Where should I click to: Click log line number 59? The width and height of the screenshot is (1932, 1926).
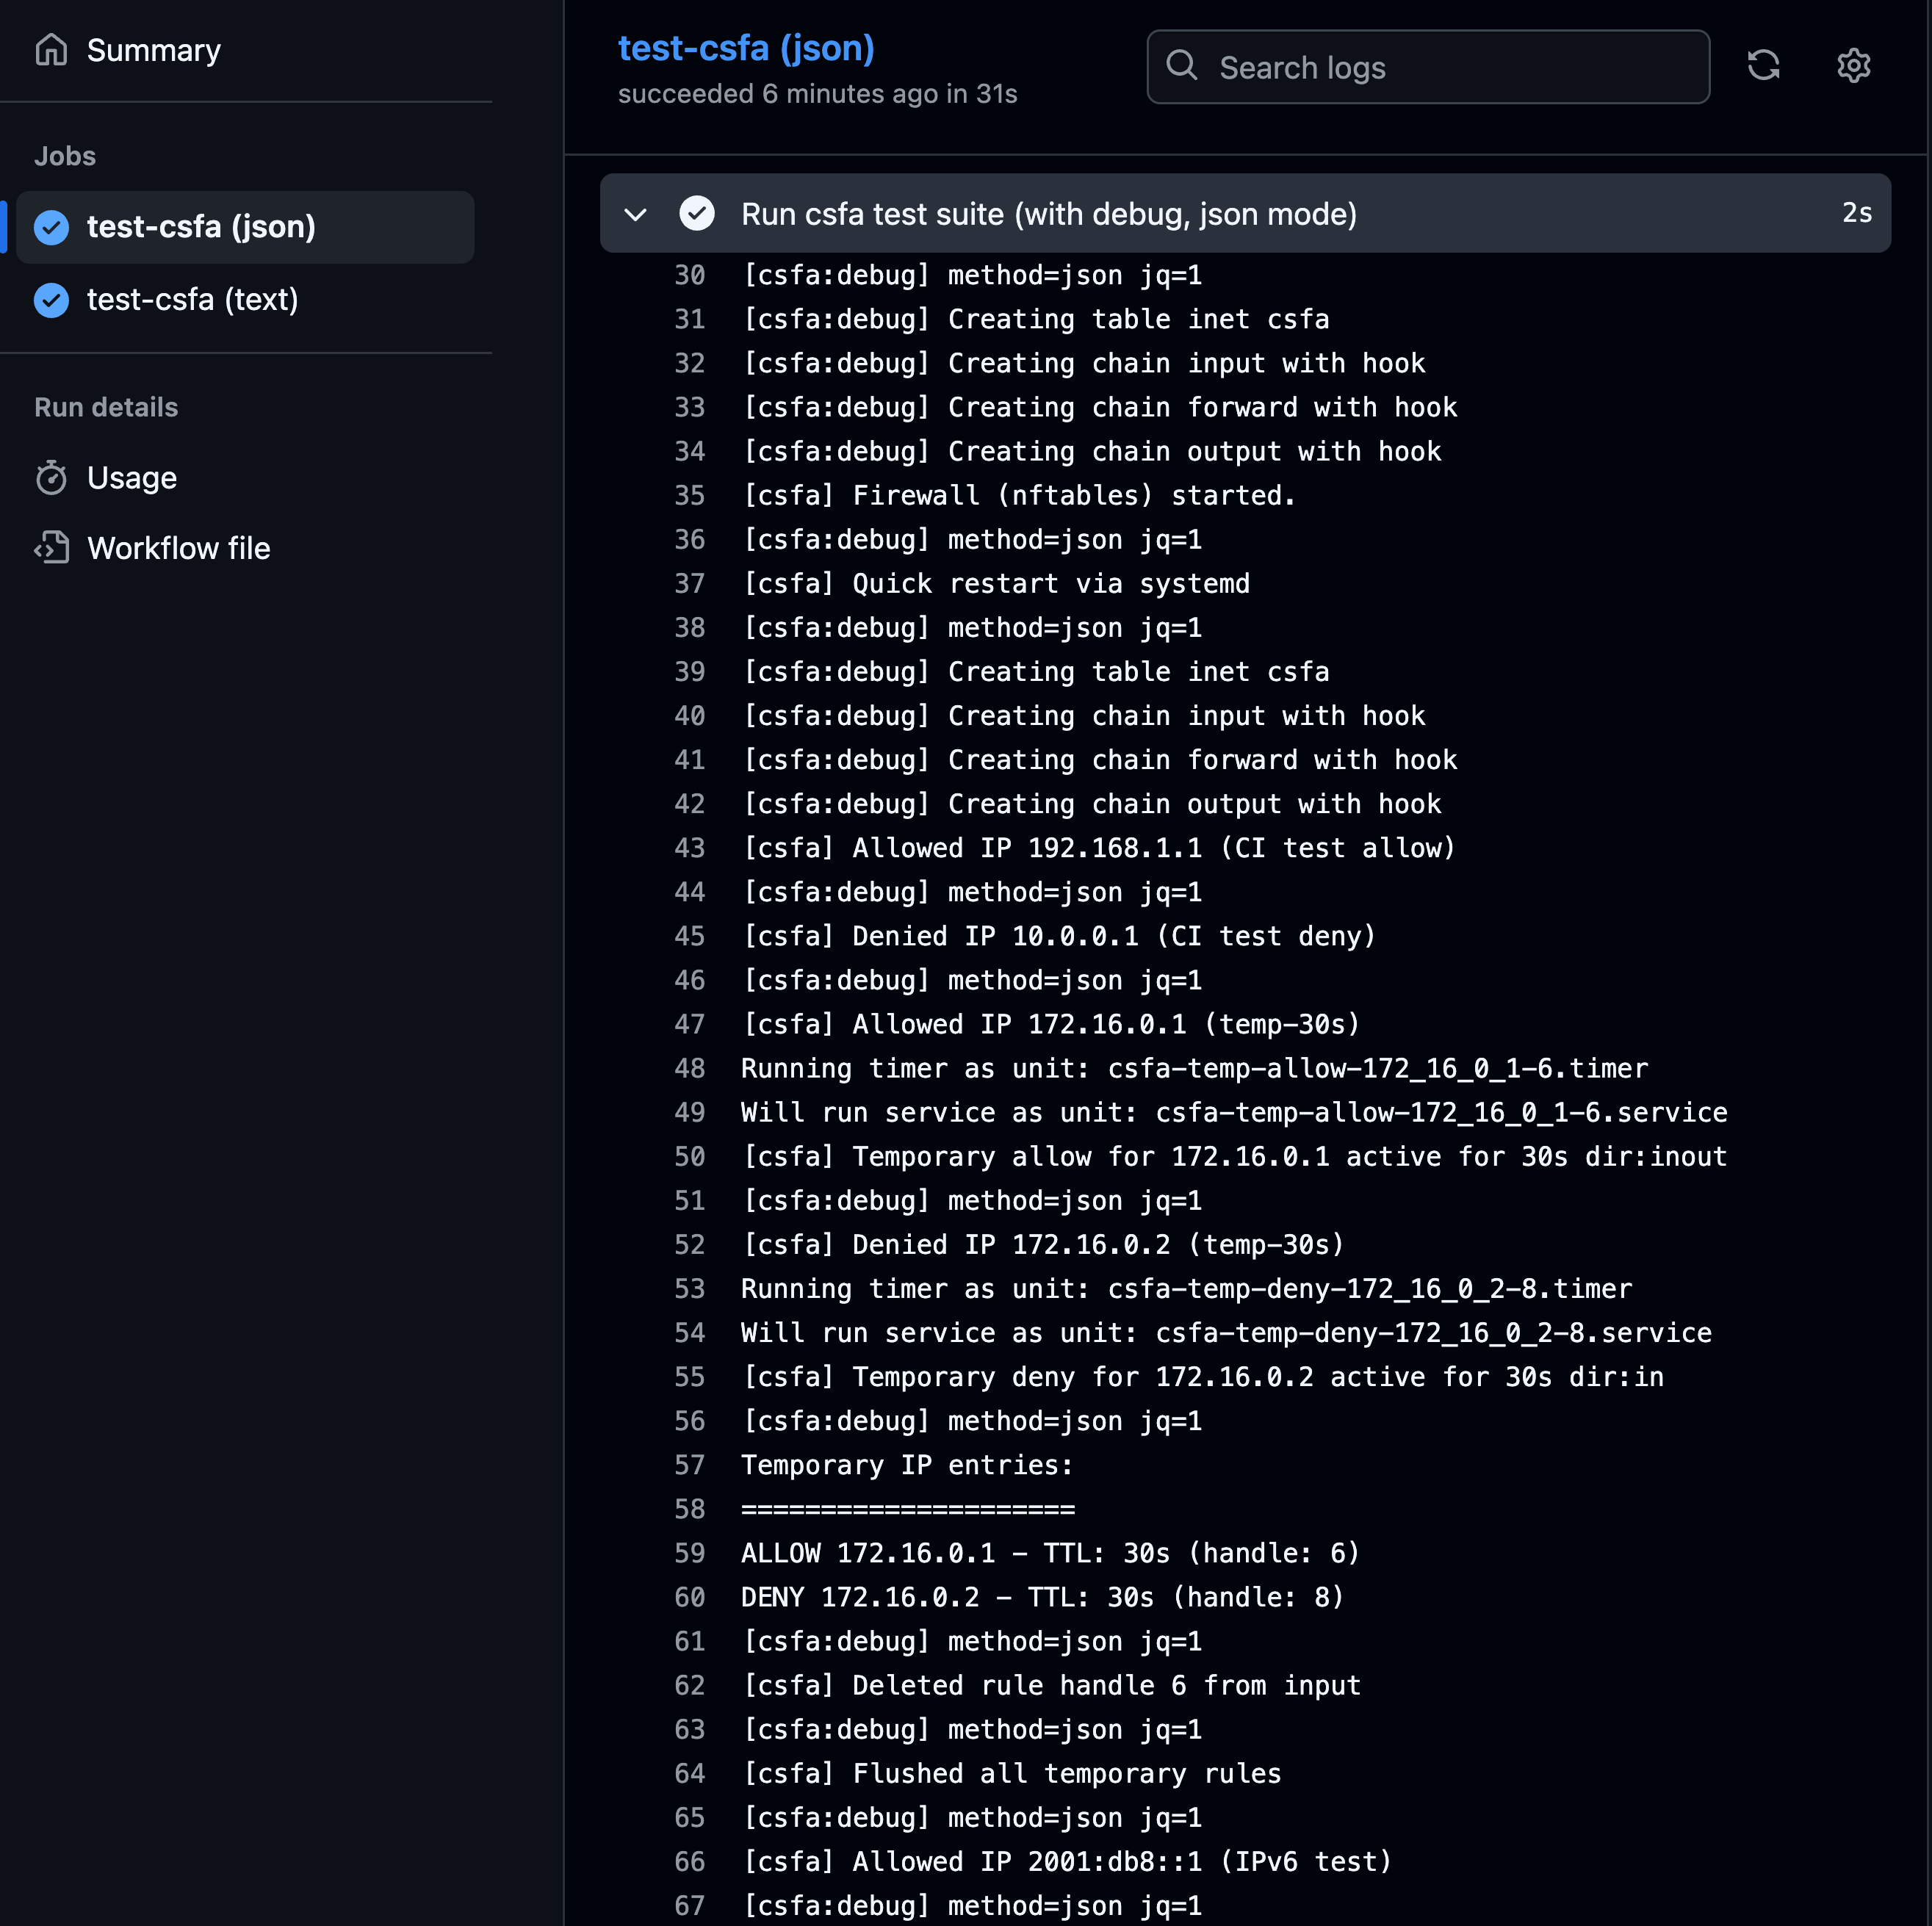pos(690,1553)
